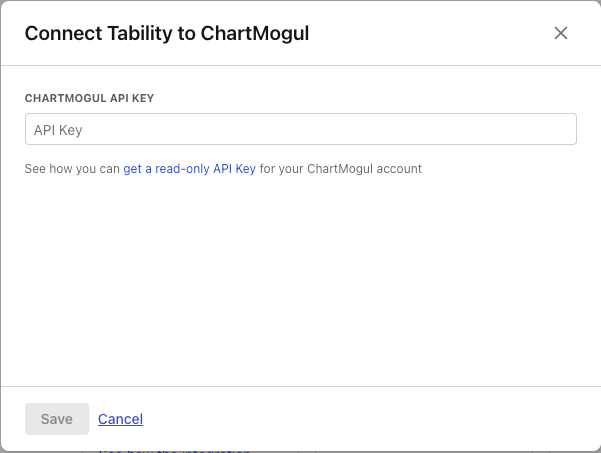Focus the API Key input field
This screenshot has width=601, height=453.
point(300,130)
